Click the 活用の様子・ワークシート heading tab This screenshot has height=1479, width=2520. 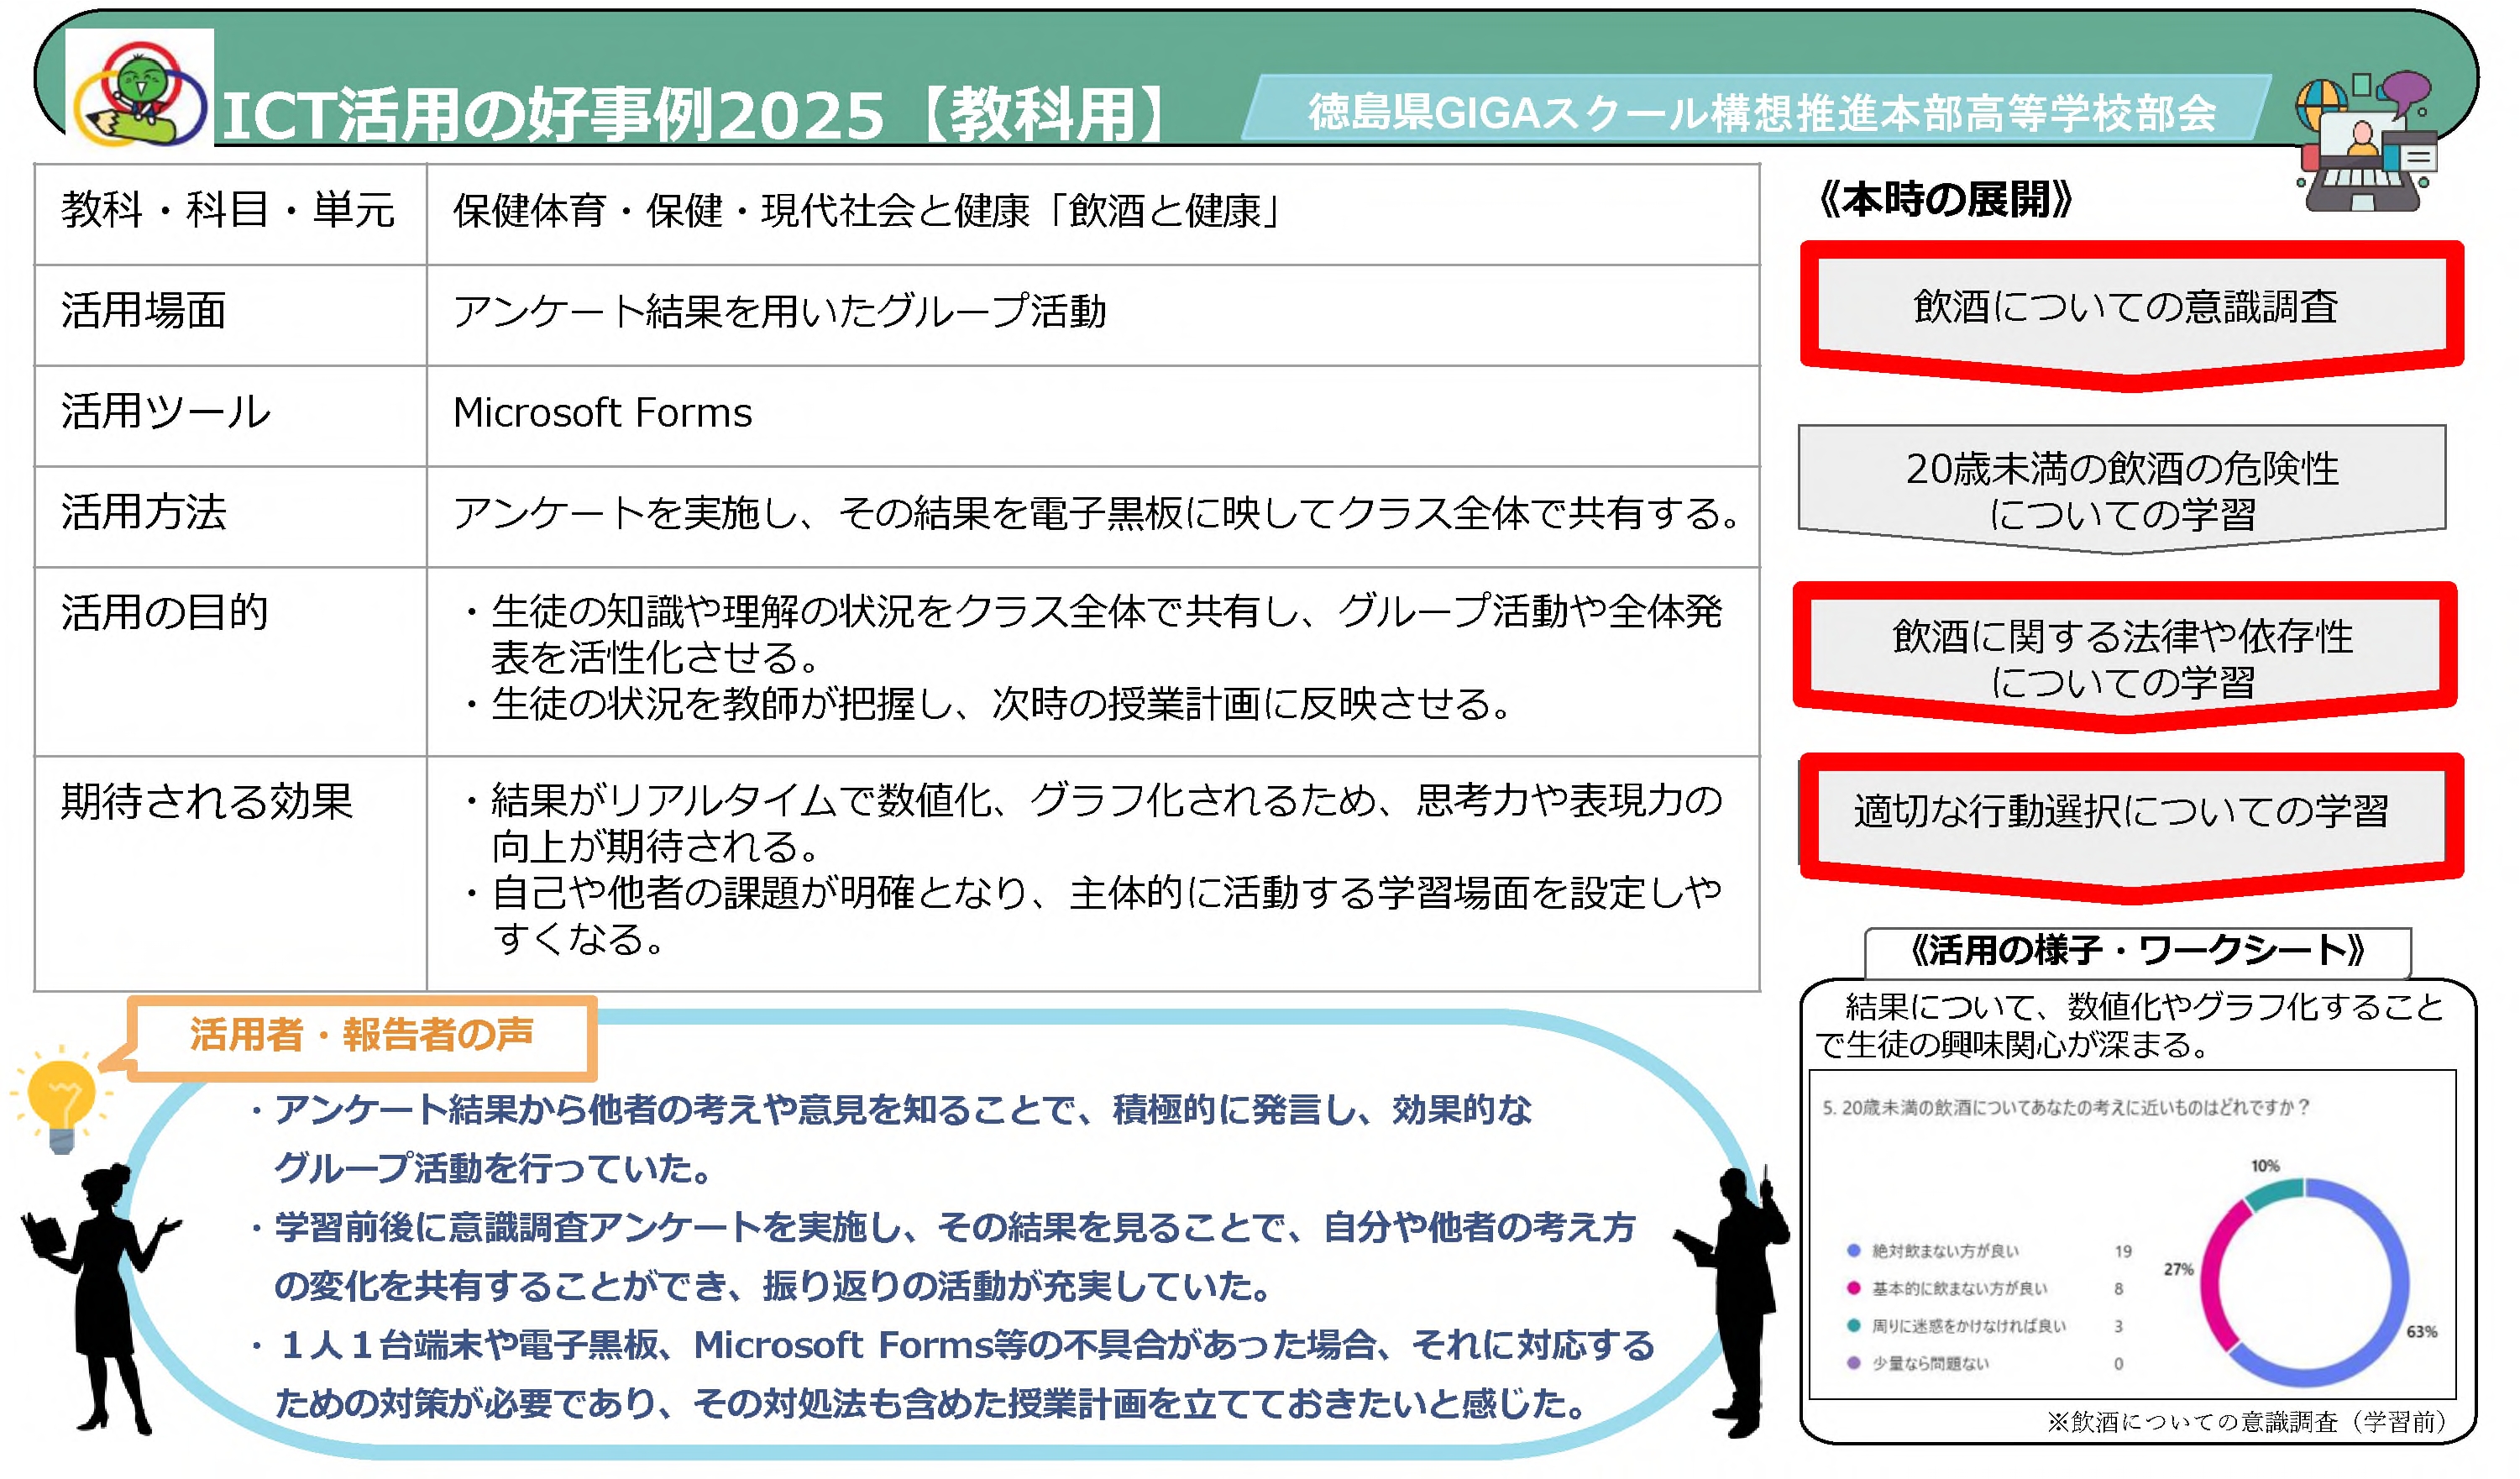click(x=2137, y=950)
